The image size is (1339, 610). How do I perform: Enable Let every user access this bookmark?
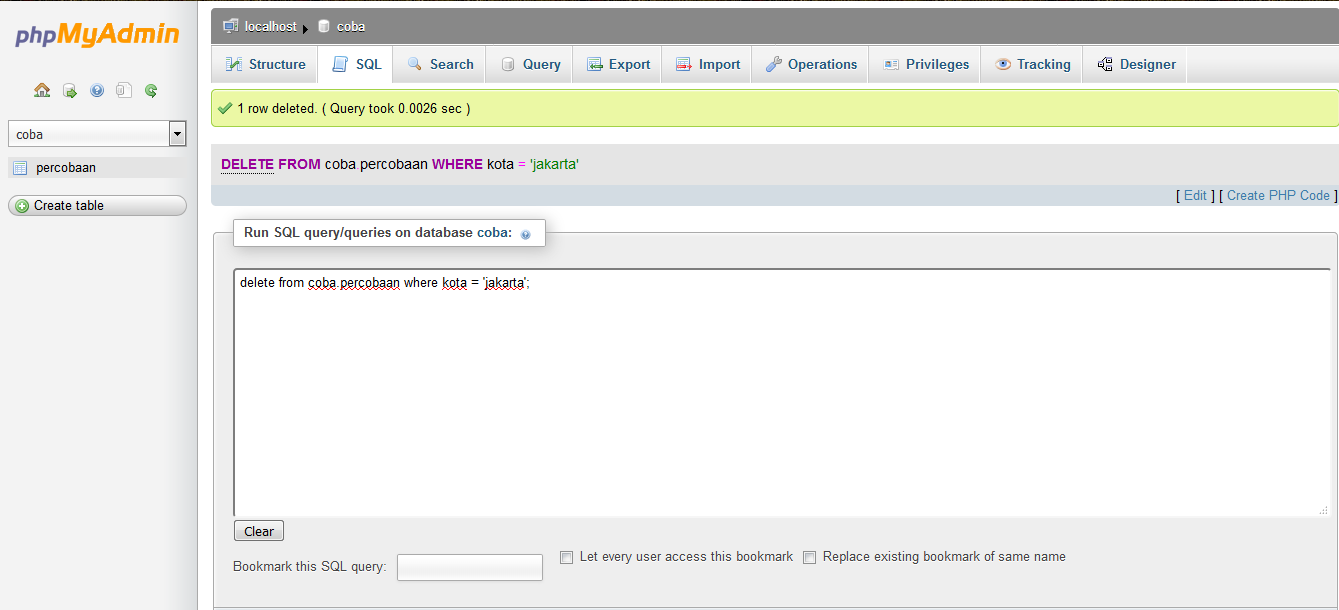566,557
